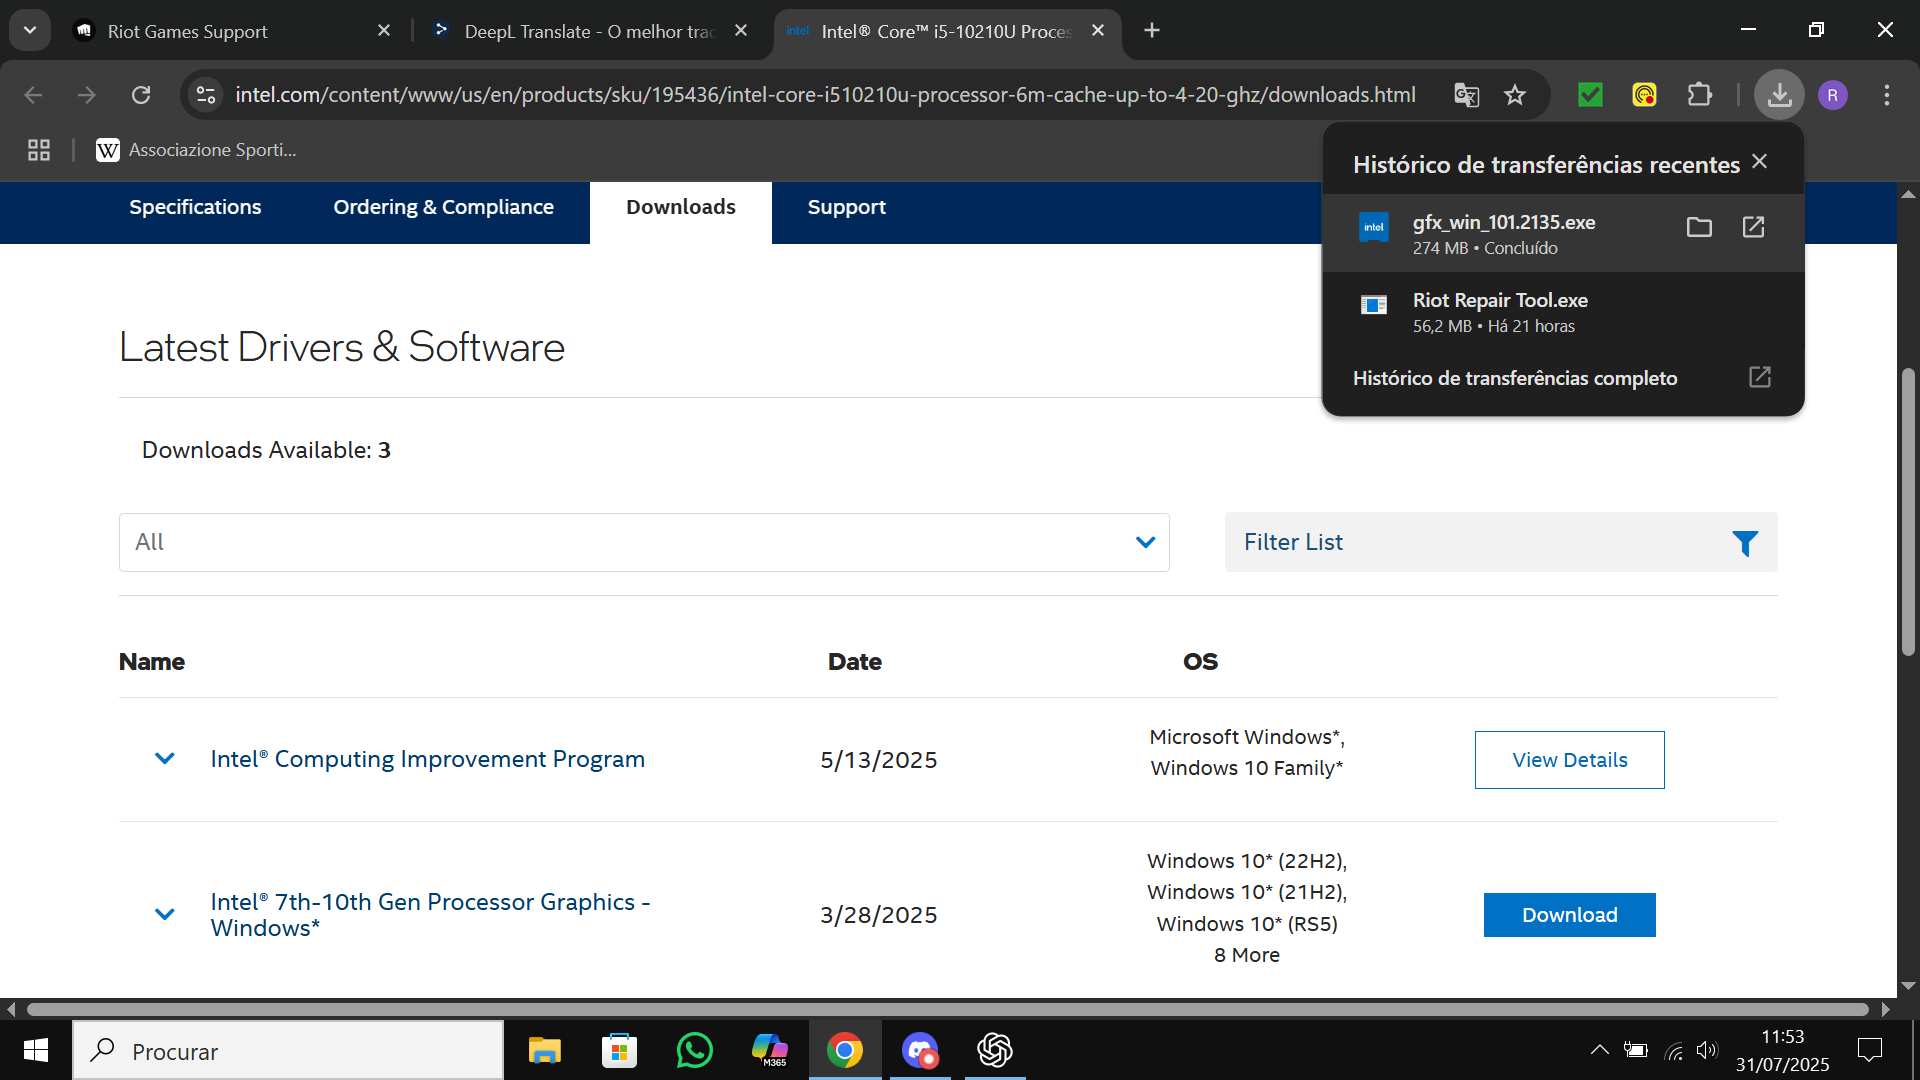Open the Specifications tab
Viewport: 1920px width, 1080px height.
coord(195,207)
